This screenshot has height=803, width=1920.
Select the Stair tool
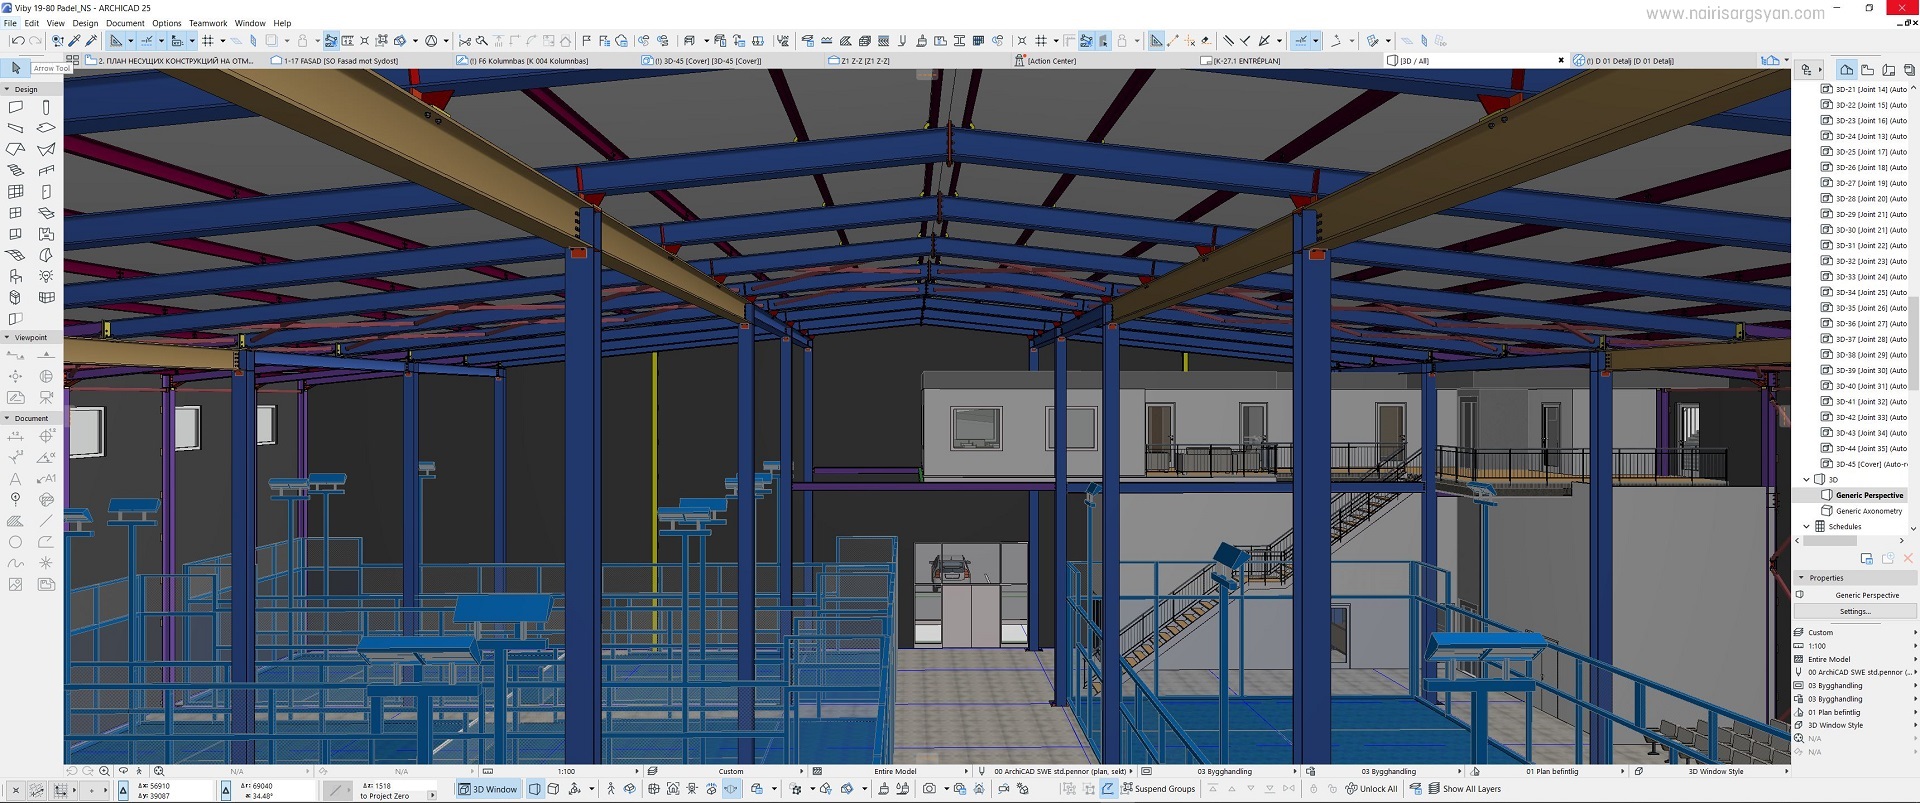click(x=16, y=171)
